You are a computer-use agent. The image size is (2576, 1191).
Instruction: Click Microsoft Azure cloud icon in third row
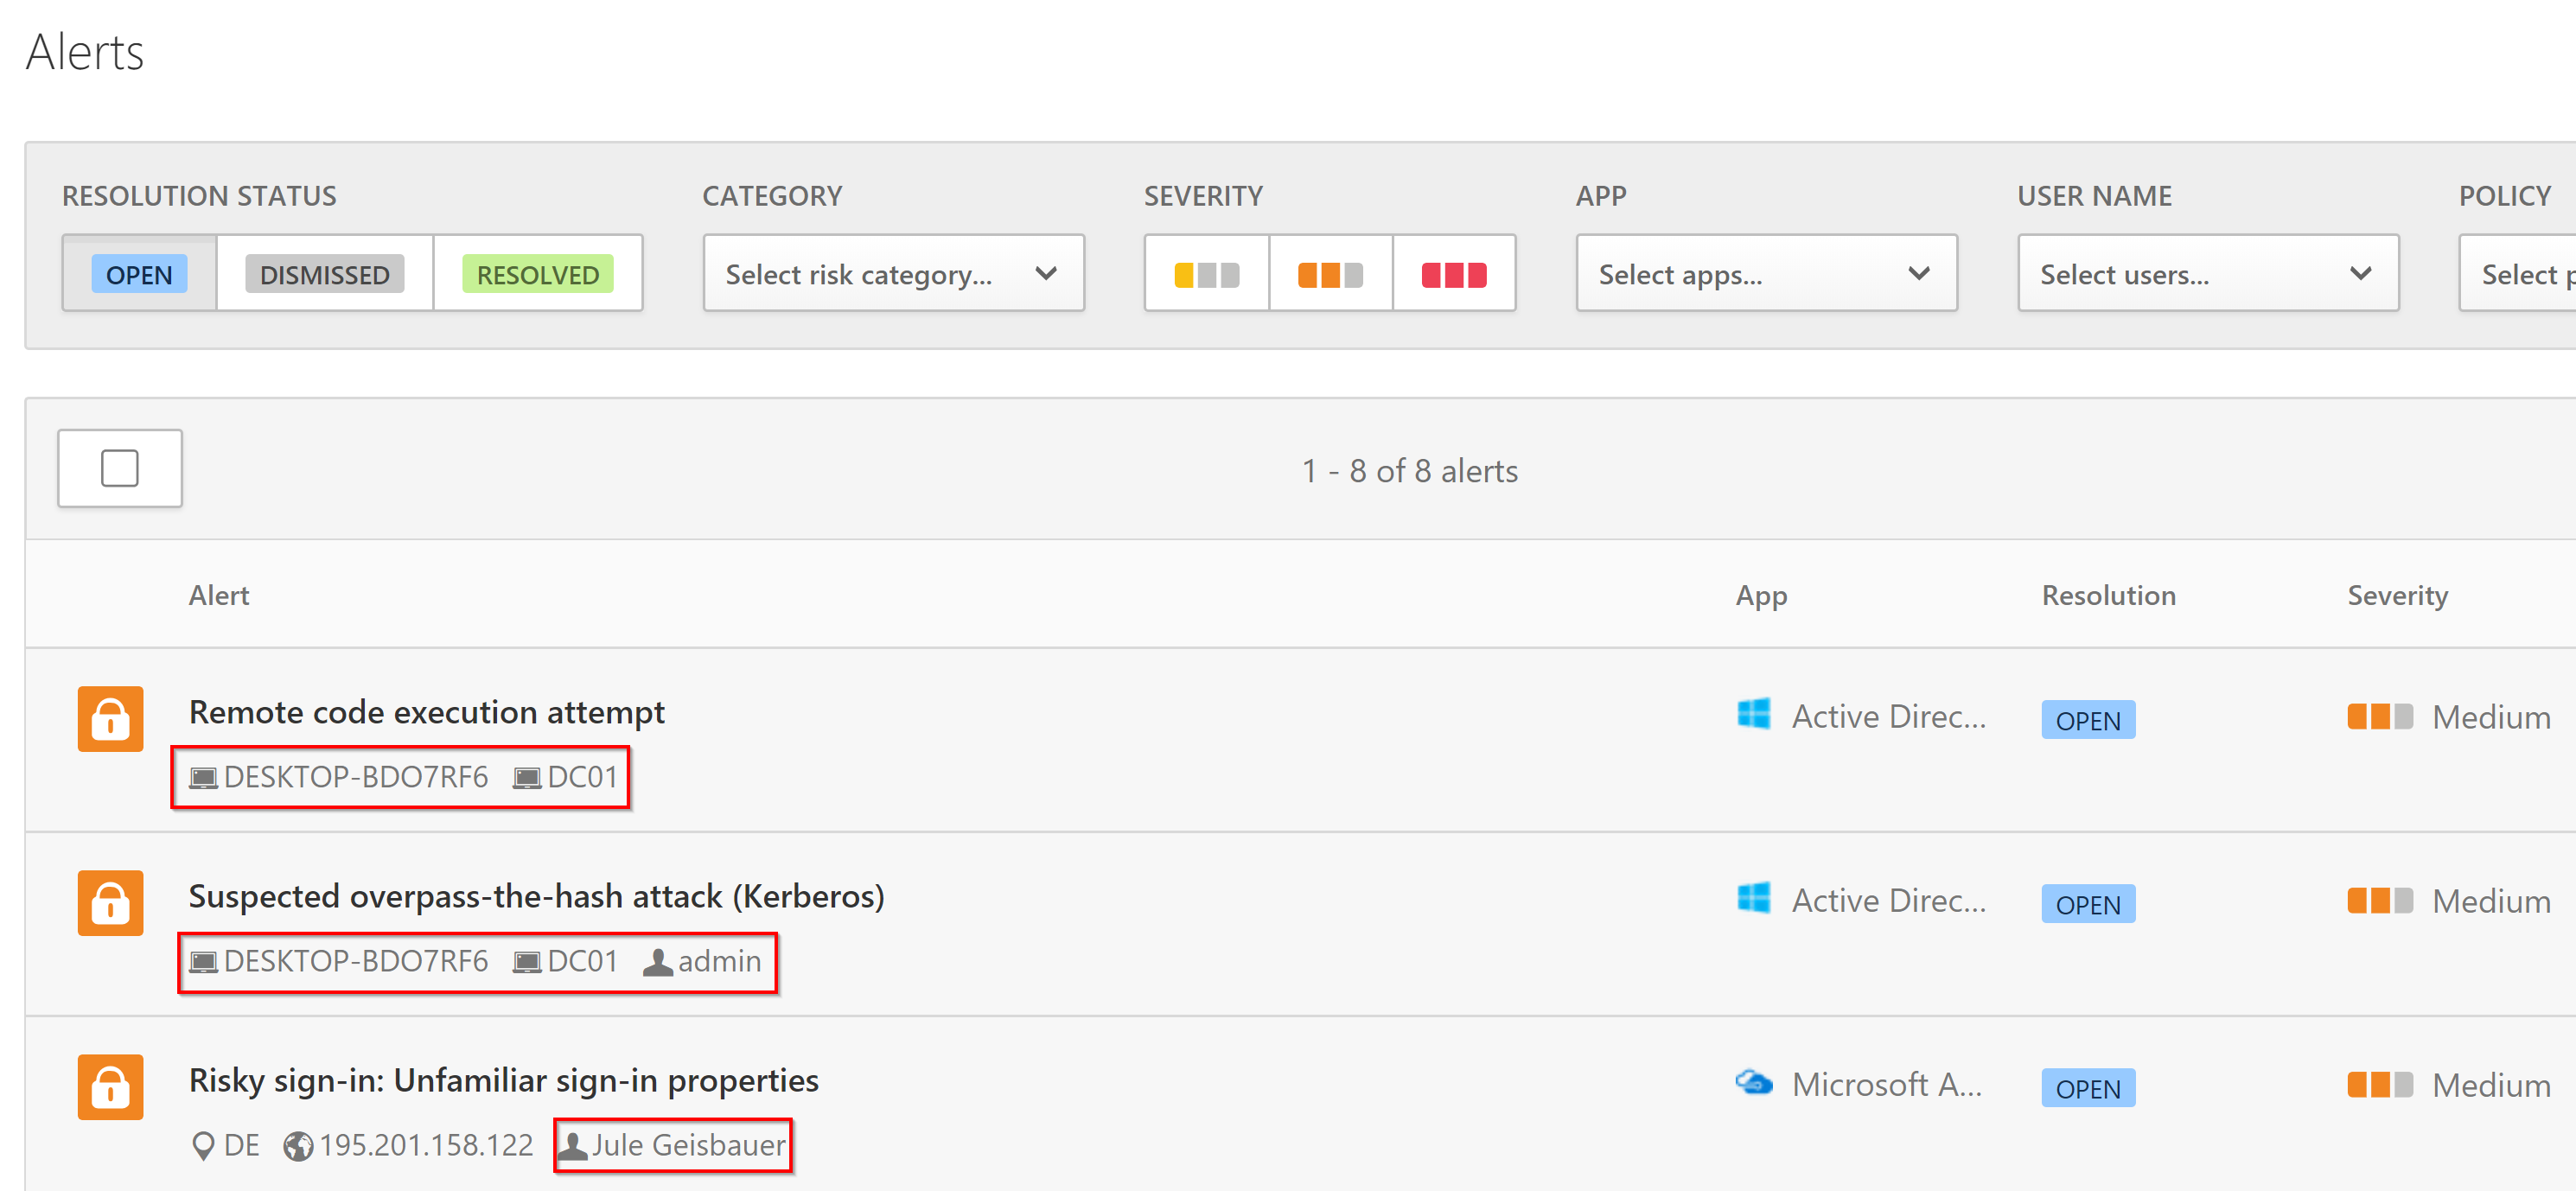1753,1083
